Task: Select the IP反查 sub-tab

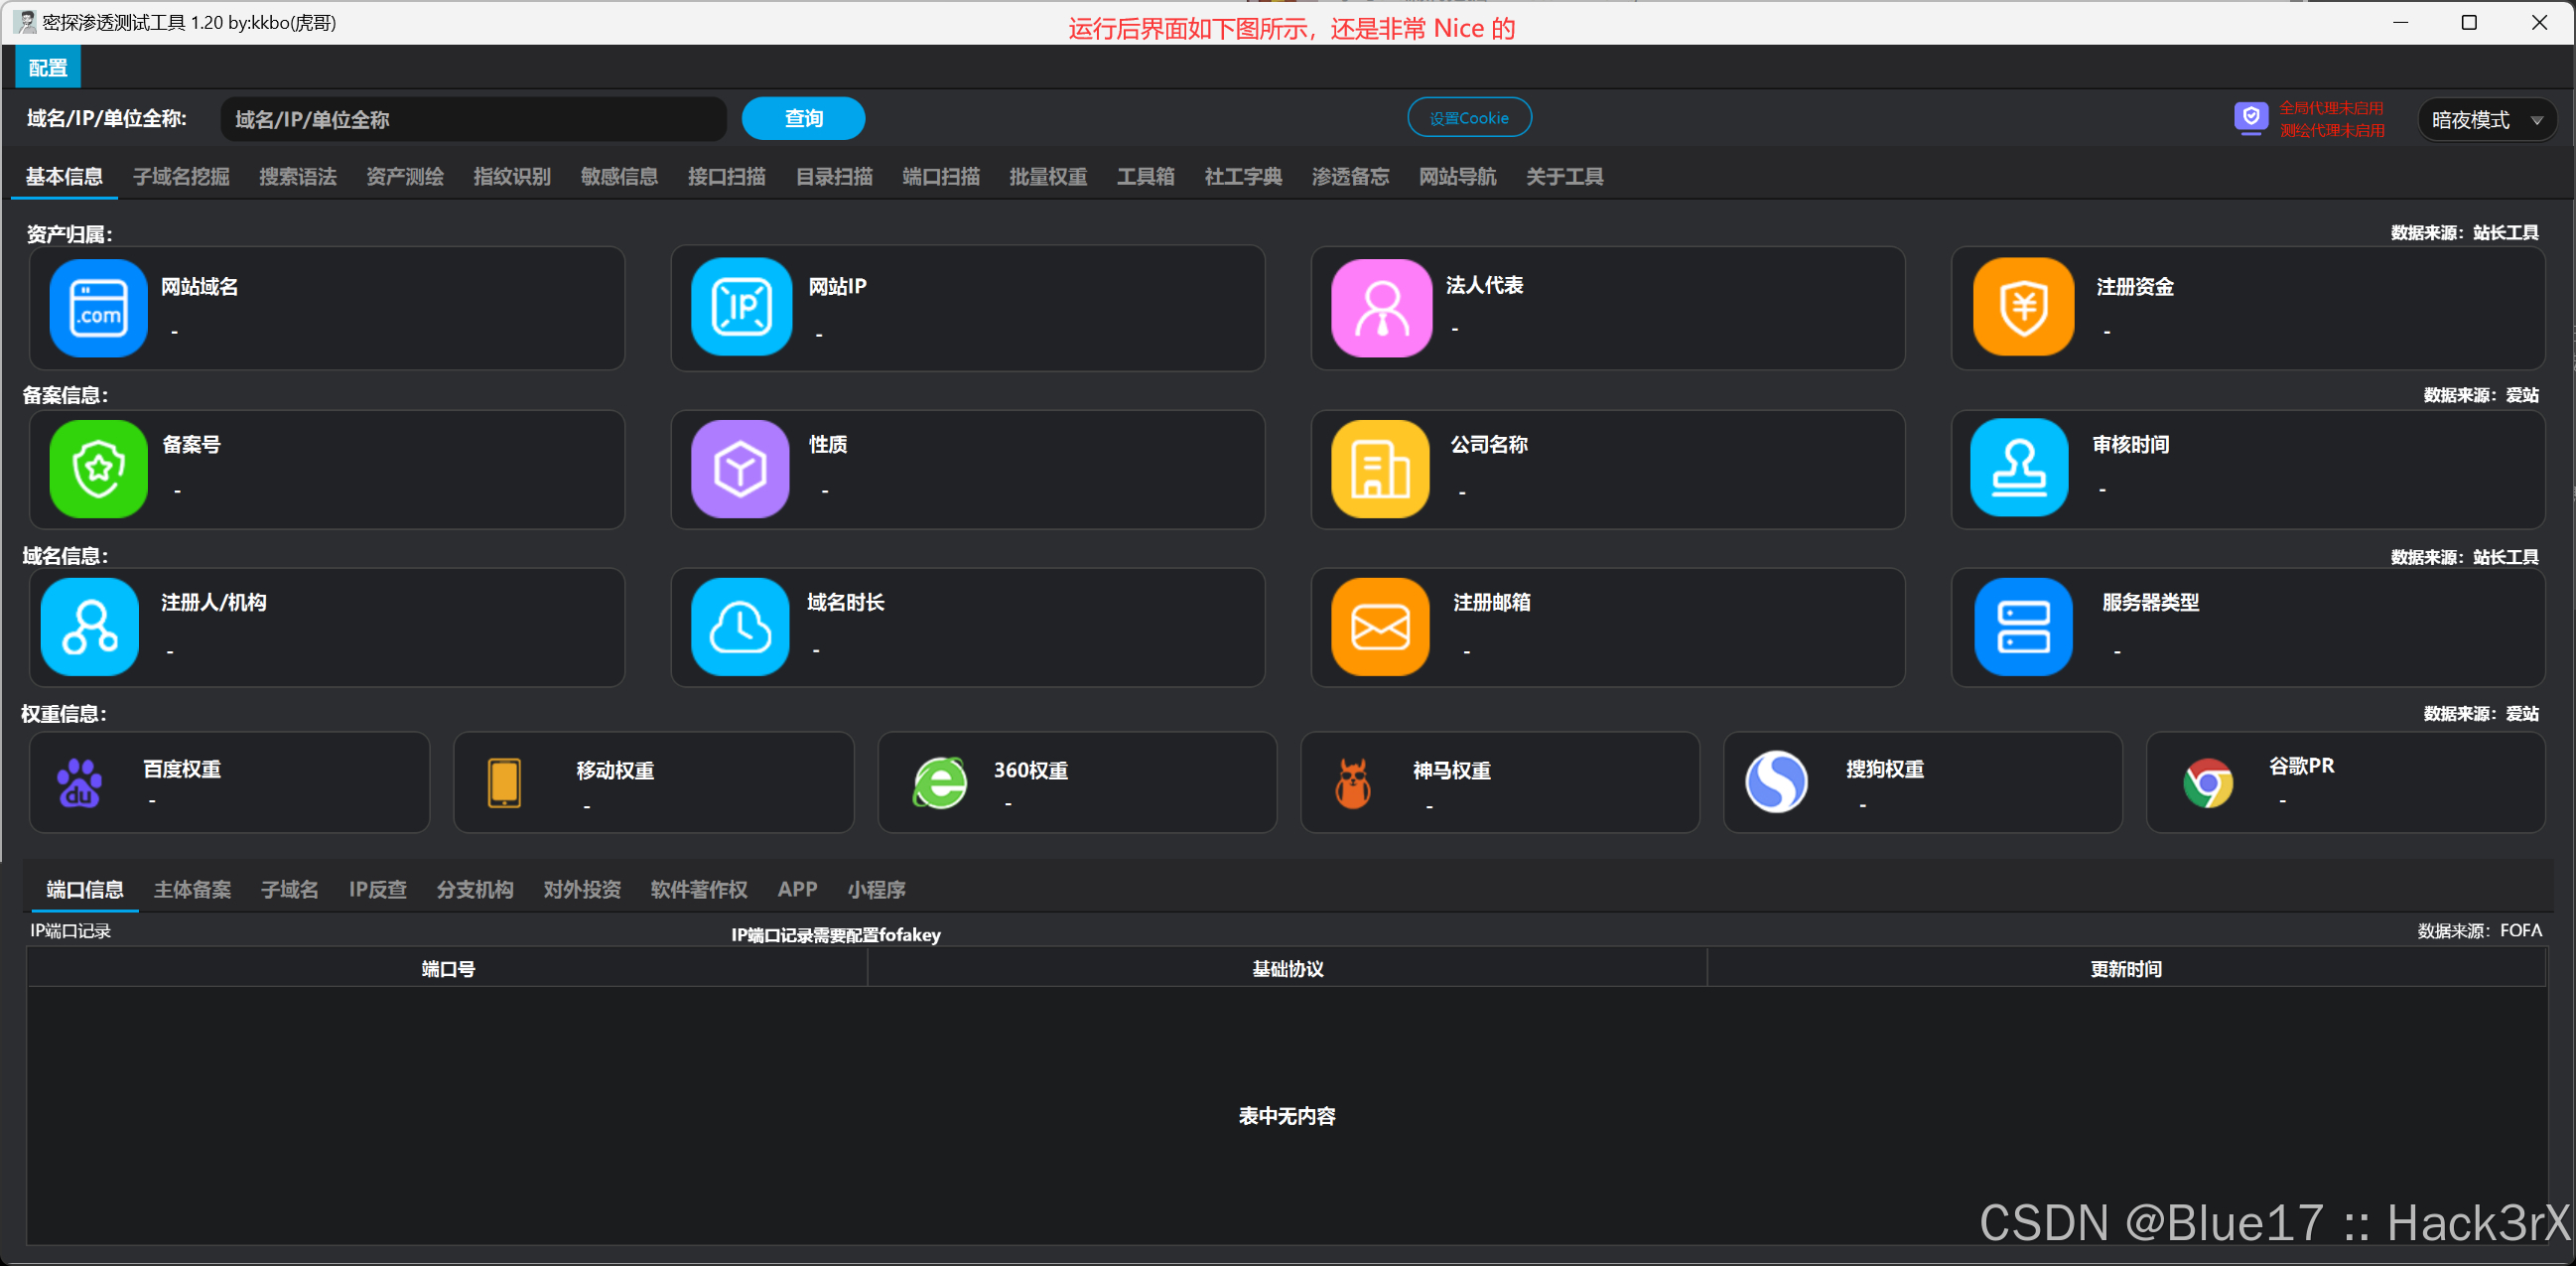Action: point(377,889)
